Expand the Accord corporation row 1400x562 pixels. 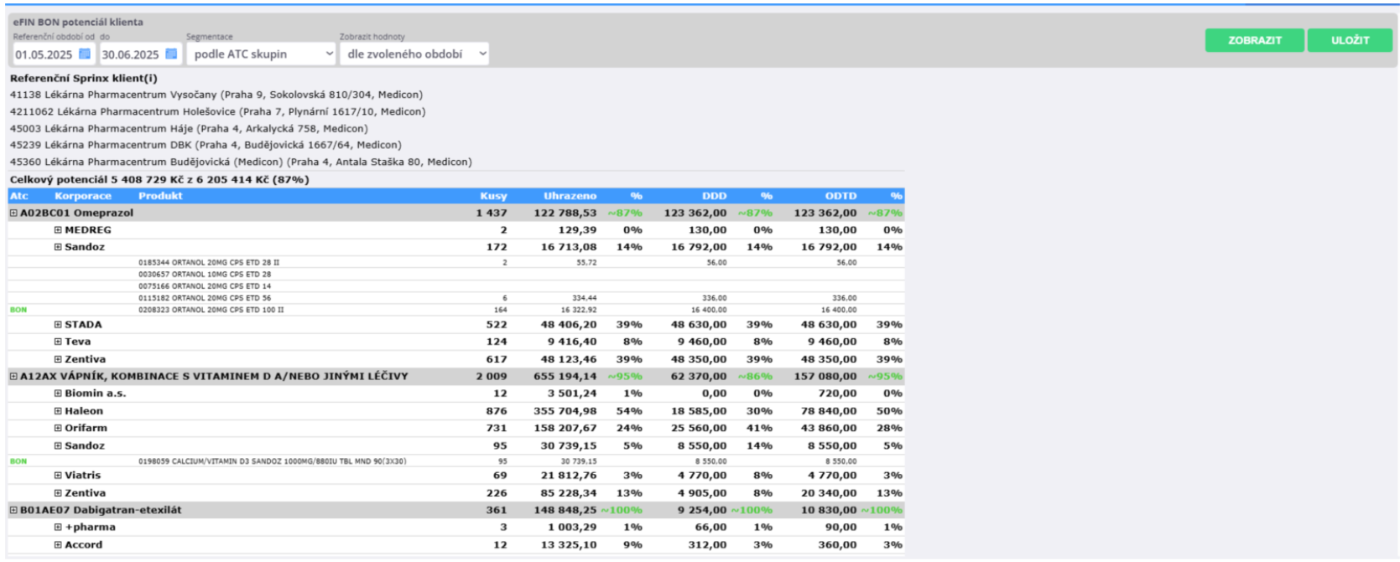[x=58, y=545]
